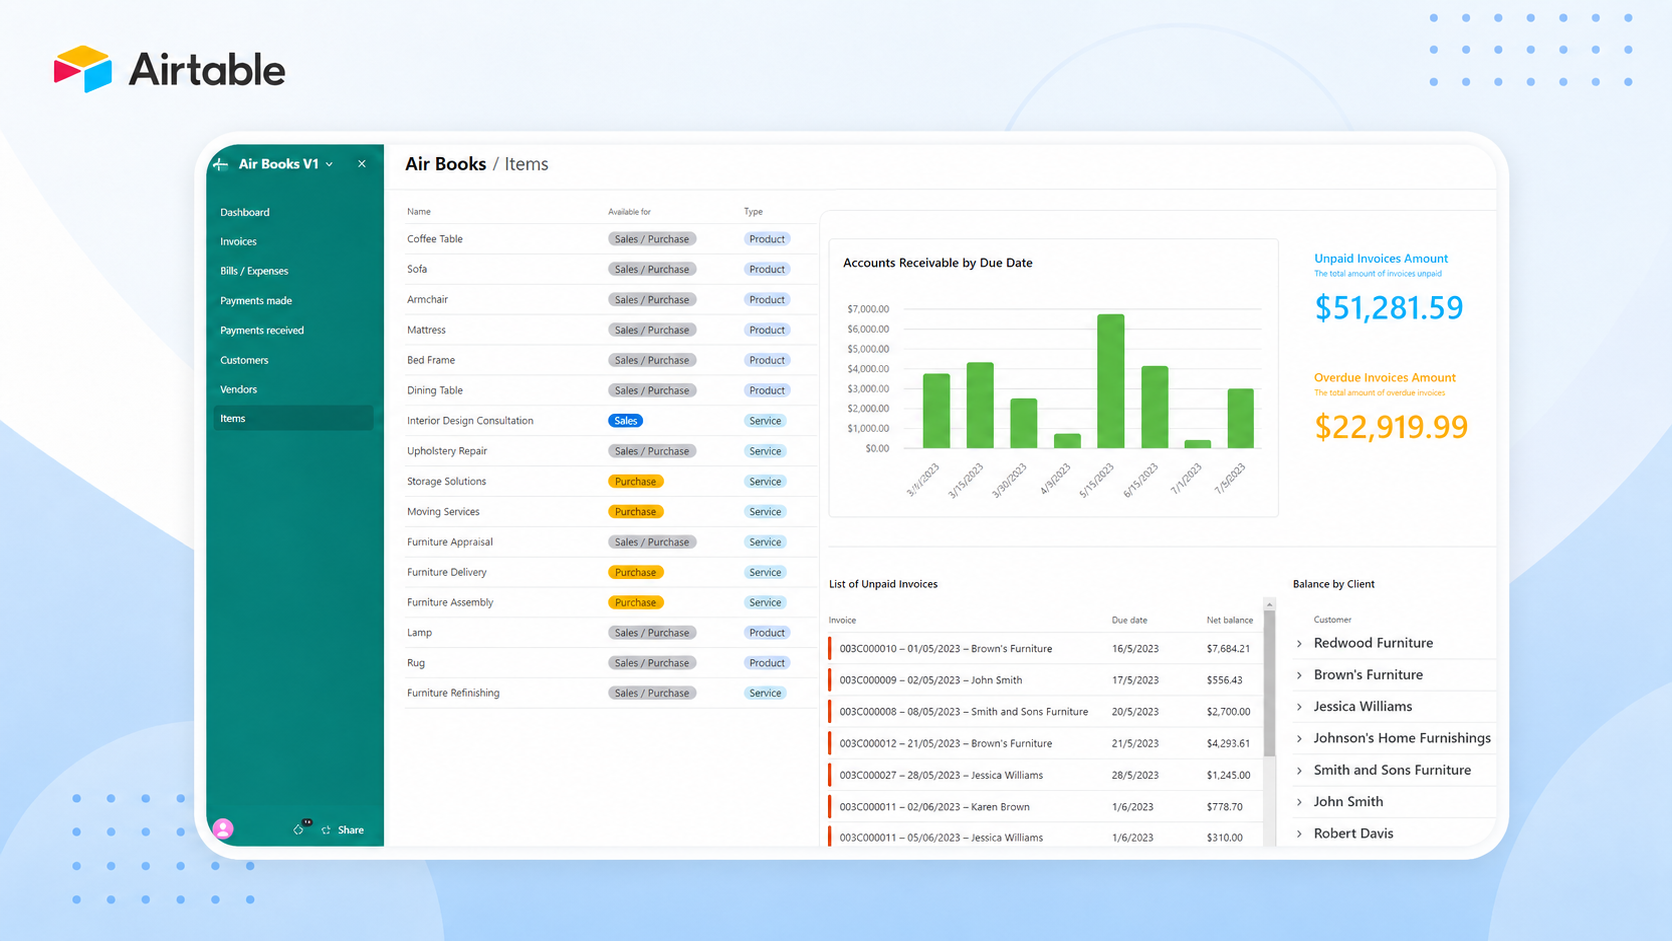Click the Airtable logo

pos(170,69)
